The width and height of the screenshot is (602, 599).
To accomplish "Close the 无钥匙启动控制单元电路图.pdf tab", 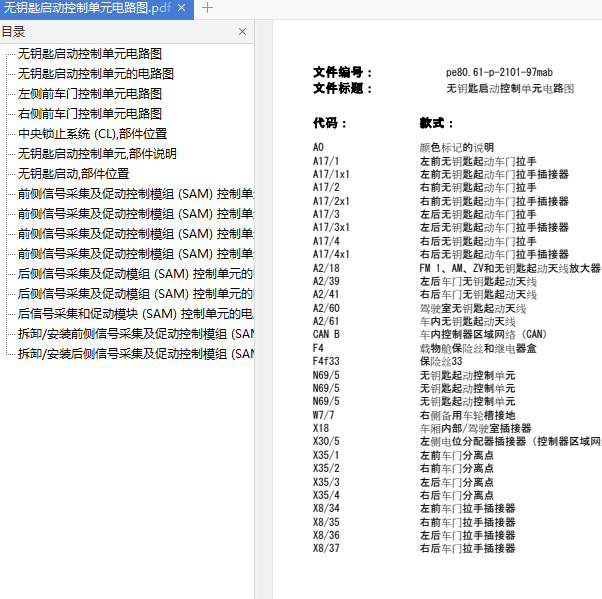I will 182,8.
